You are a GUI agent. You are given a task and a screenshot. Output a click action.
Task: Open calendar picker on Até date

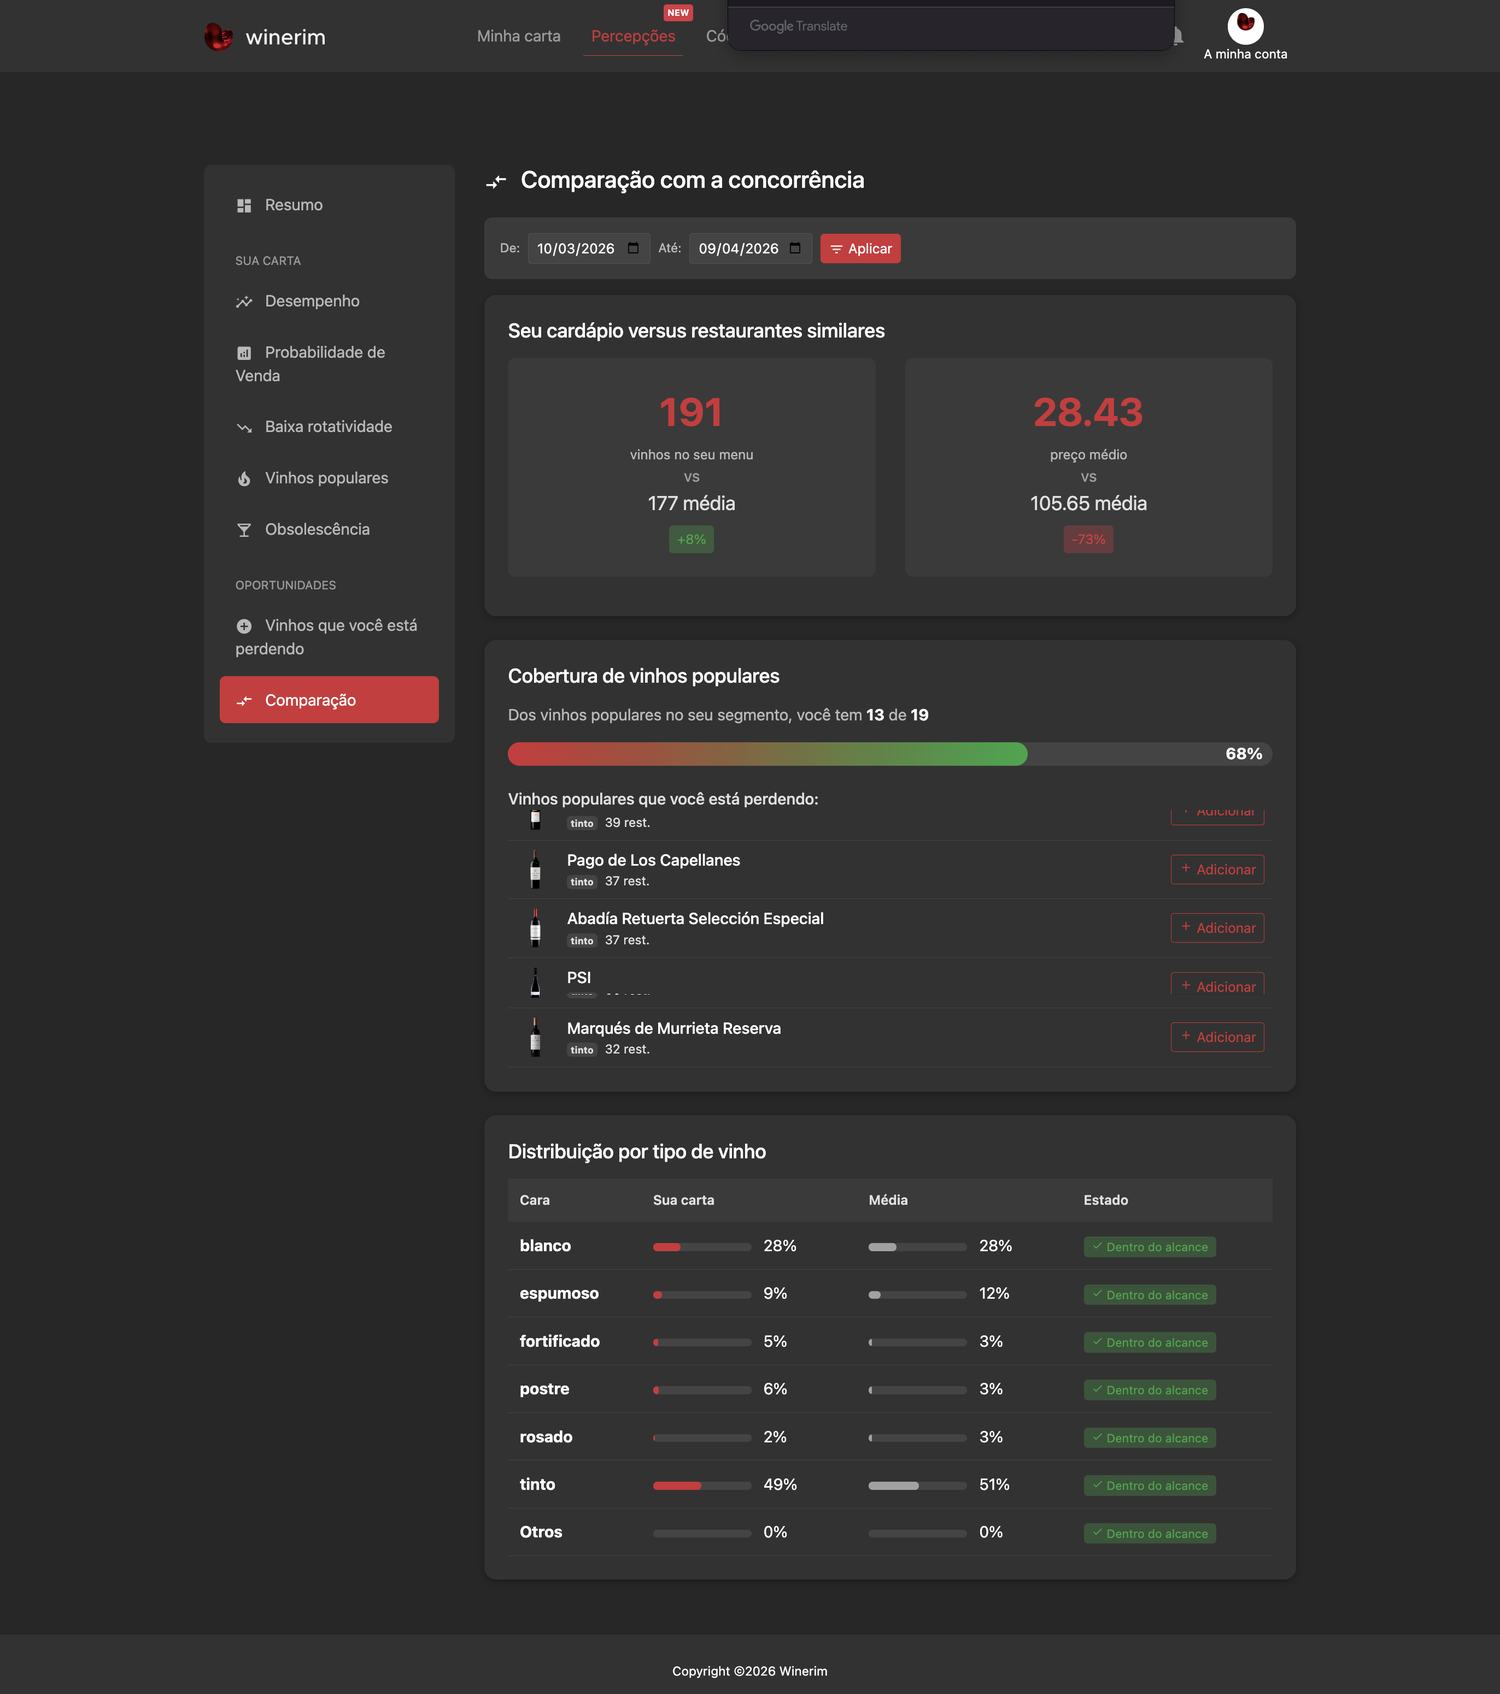(795, 248)
